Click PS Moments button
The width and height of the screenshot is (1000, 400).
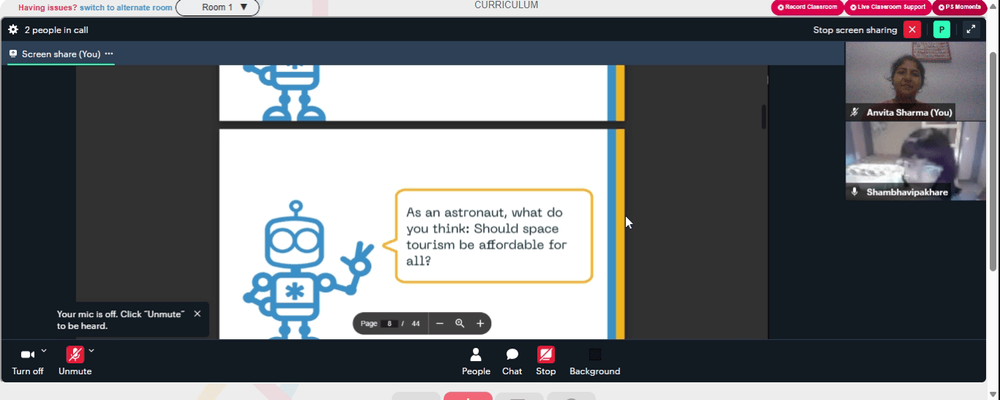(x=959, y=7)
